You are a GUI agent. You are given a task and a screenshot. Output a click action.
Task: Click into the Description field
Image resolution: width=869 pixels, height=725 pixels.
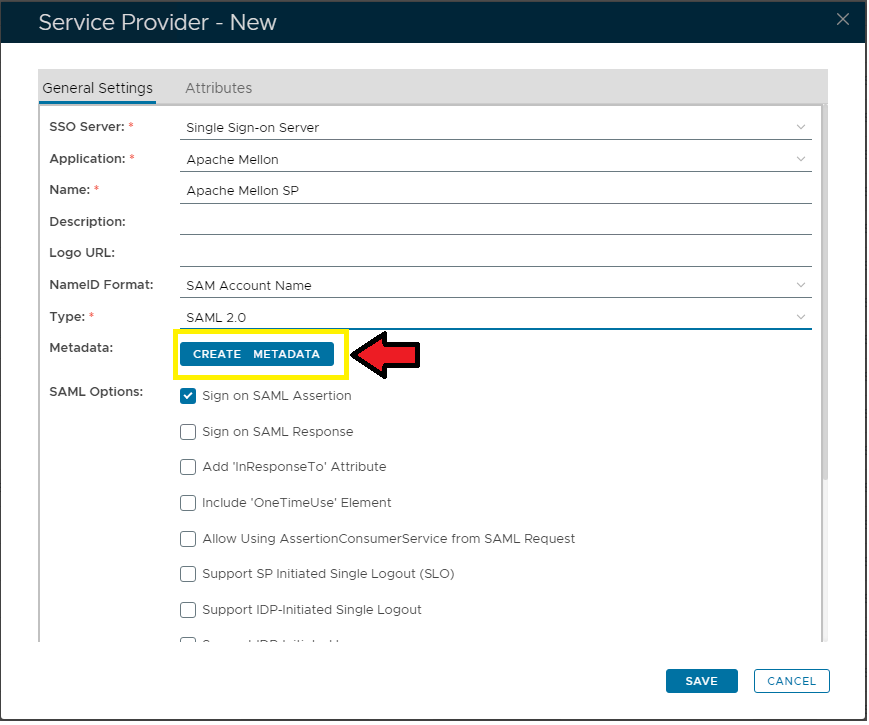coord(495,222)
